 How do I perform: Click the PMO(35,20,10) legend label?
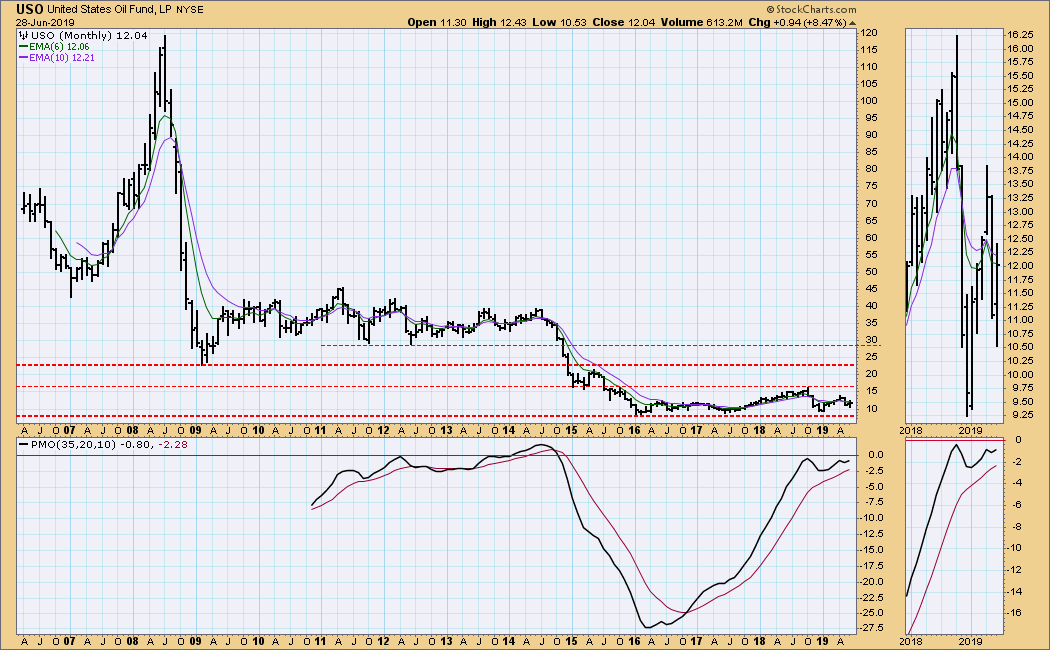tap(75, 444)
